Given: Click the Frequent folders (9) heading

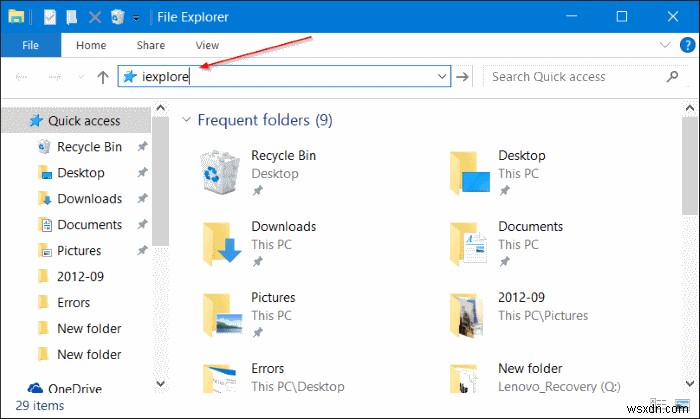Looking at the screenshot, I should (265, 120).
